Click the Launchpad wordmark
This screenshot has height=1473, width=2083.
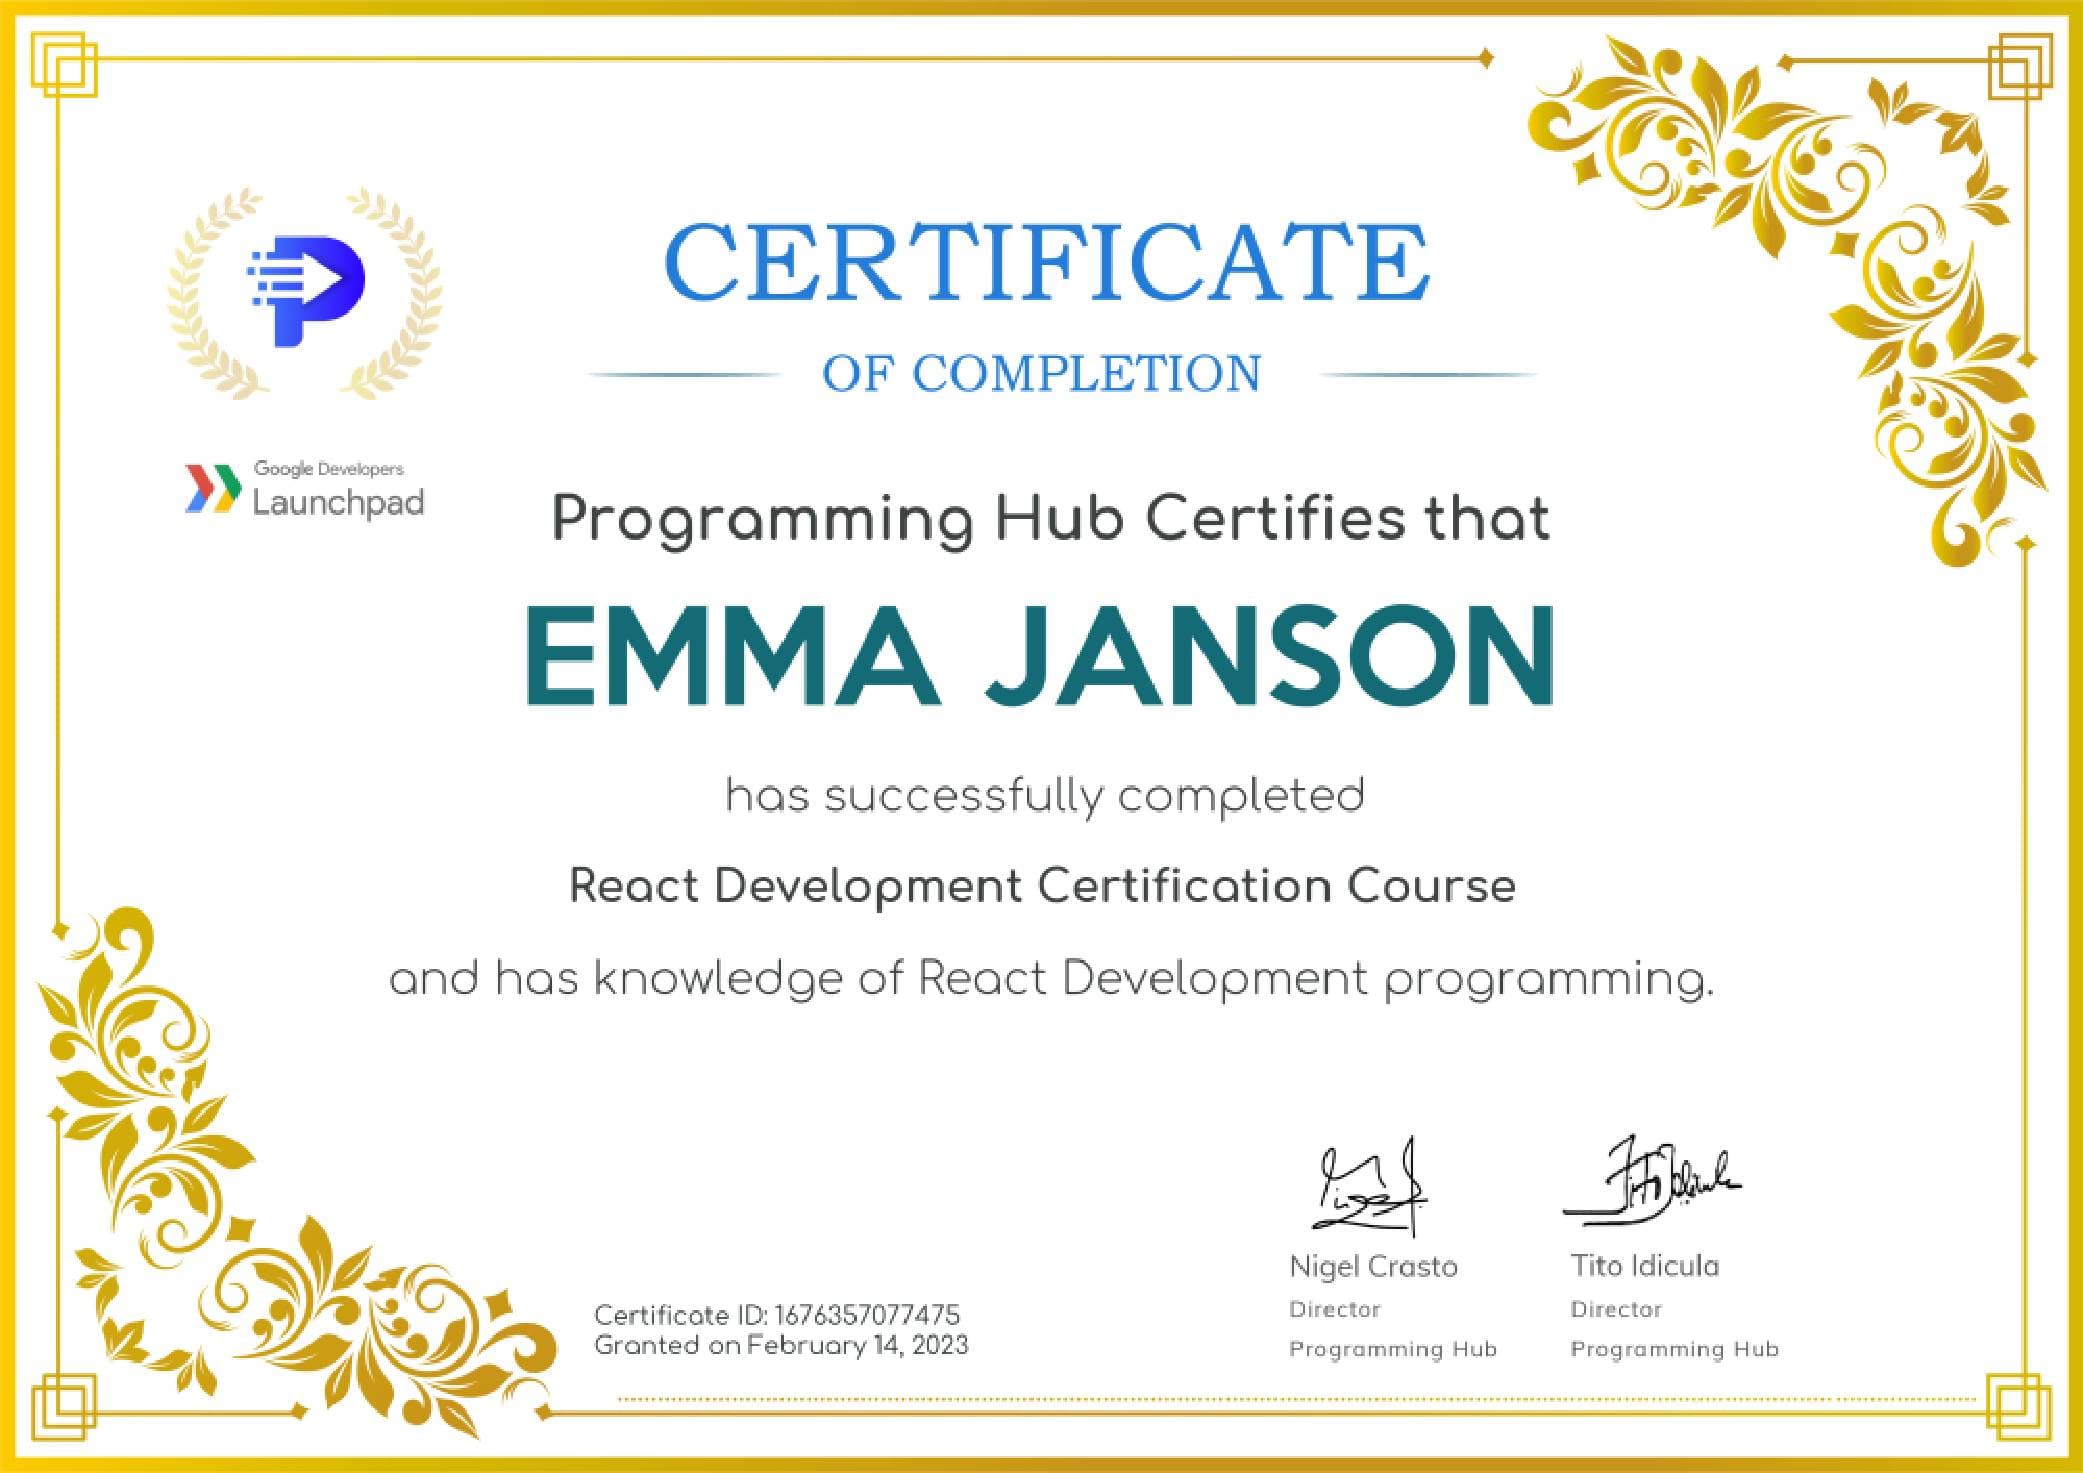point(338,502)
